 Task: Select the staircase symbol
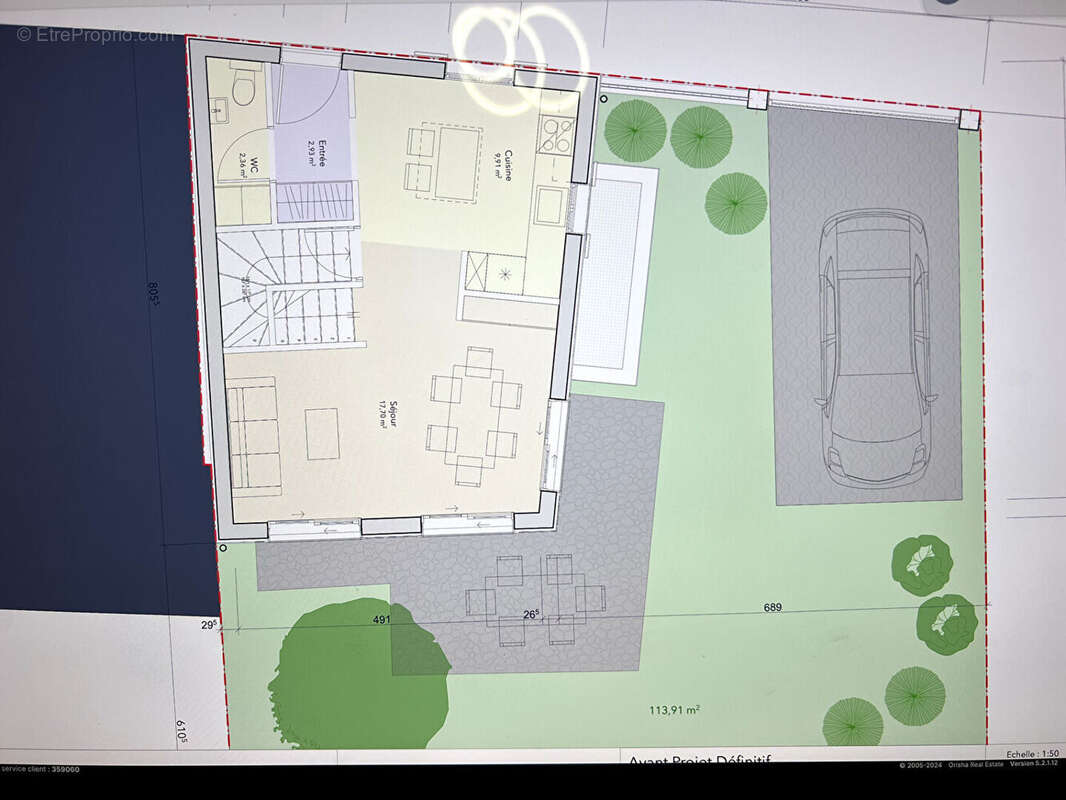click(288, 287)
